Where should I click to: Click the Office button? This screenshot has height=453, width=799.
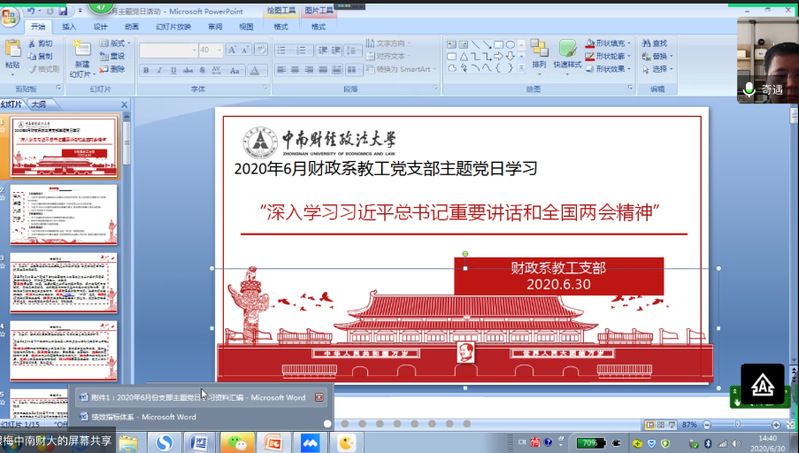[12, 12]
